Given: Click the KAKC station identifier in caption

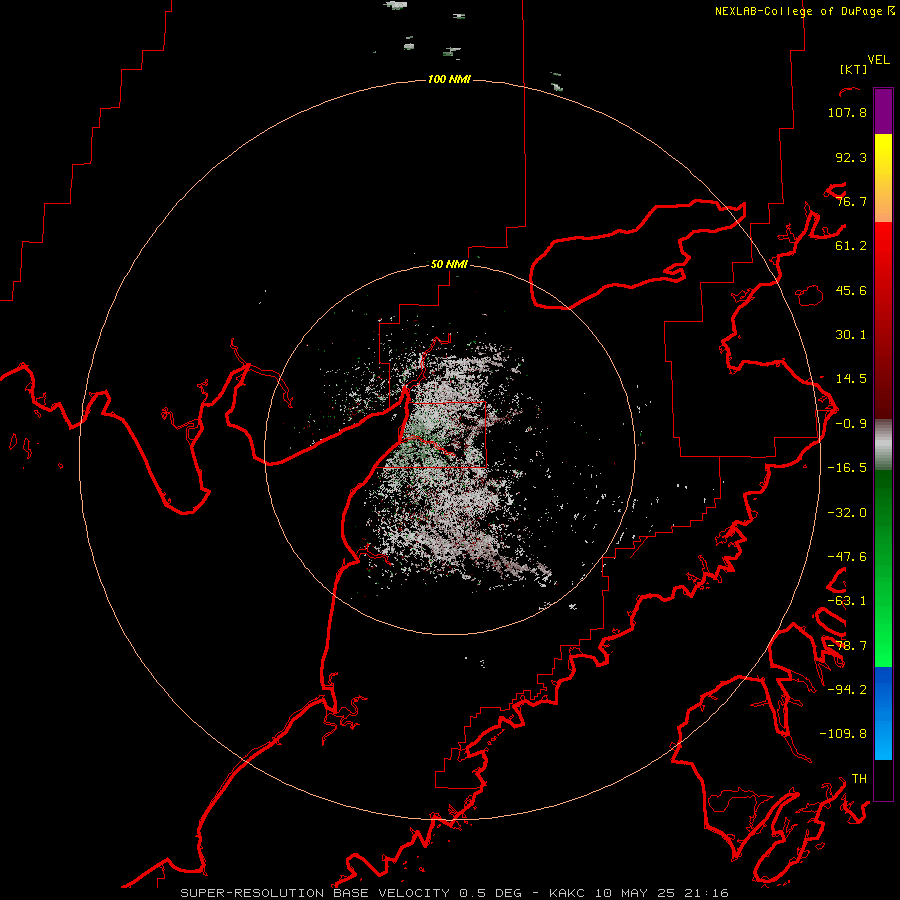Looking at the screenshot, I should tap(567, 893).
